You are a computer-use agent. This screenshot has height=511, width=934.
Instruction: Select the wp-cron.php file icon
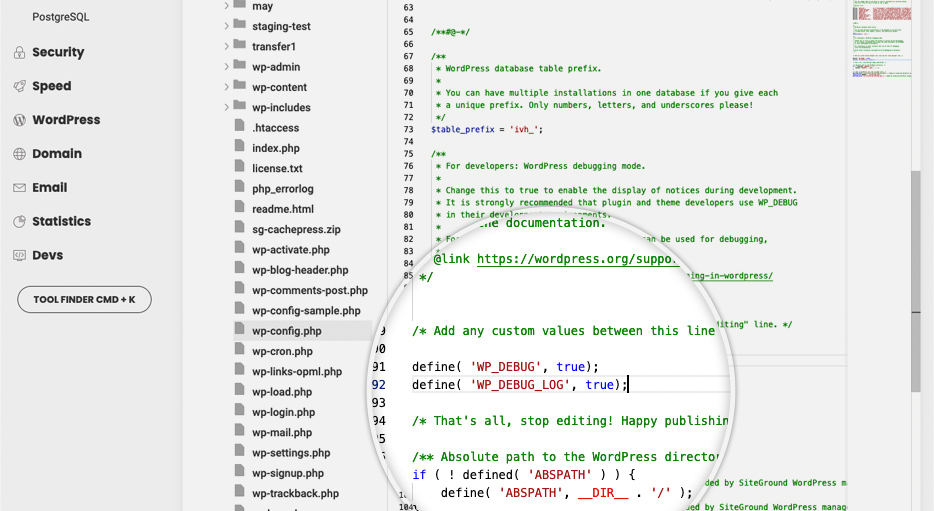pyautogui.click(x=239, y=348)
